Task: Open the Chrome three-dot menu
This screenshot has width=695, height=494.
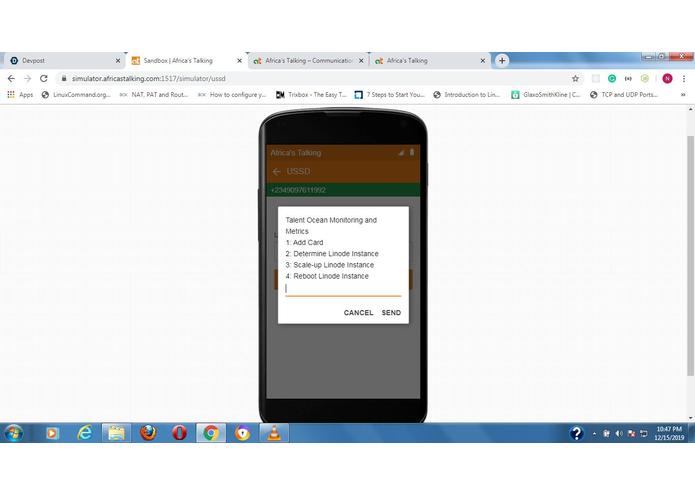Action: 684,78
